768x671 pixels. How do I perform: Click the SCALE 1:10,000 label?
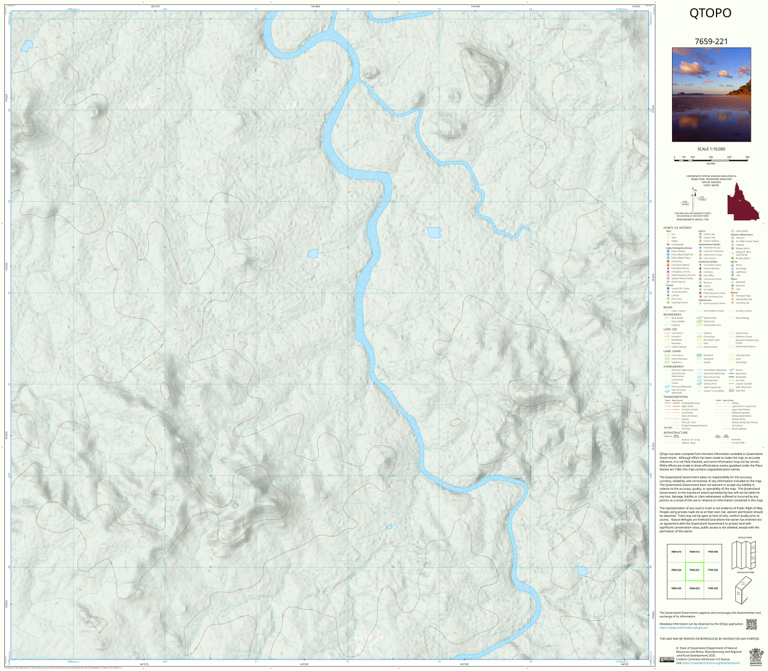[711, 149]
